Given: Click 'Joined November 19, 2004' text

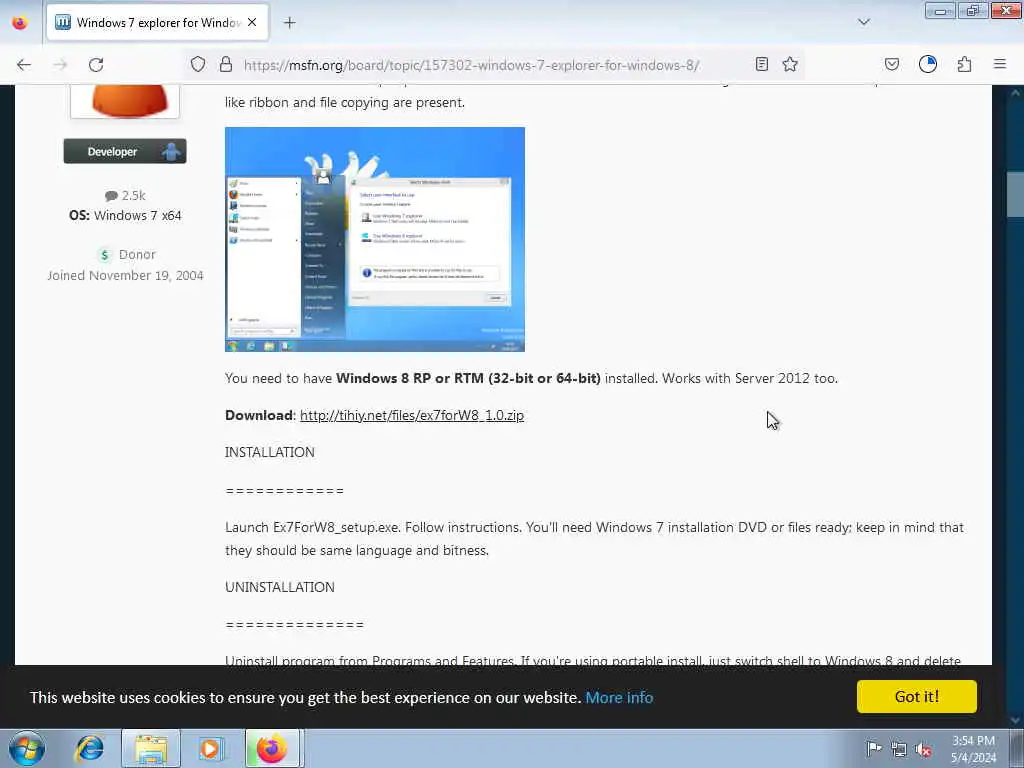Looking at the screenshot, I should (125, 276).
